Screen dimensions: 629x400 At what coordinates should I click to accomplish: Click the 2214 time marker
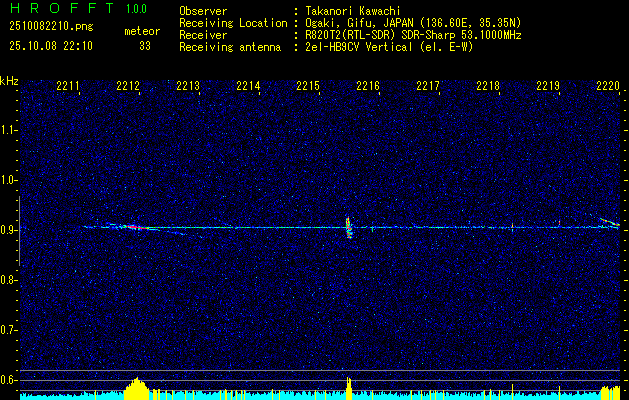248,85
